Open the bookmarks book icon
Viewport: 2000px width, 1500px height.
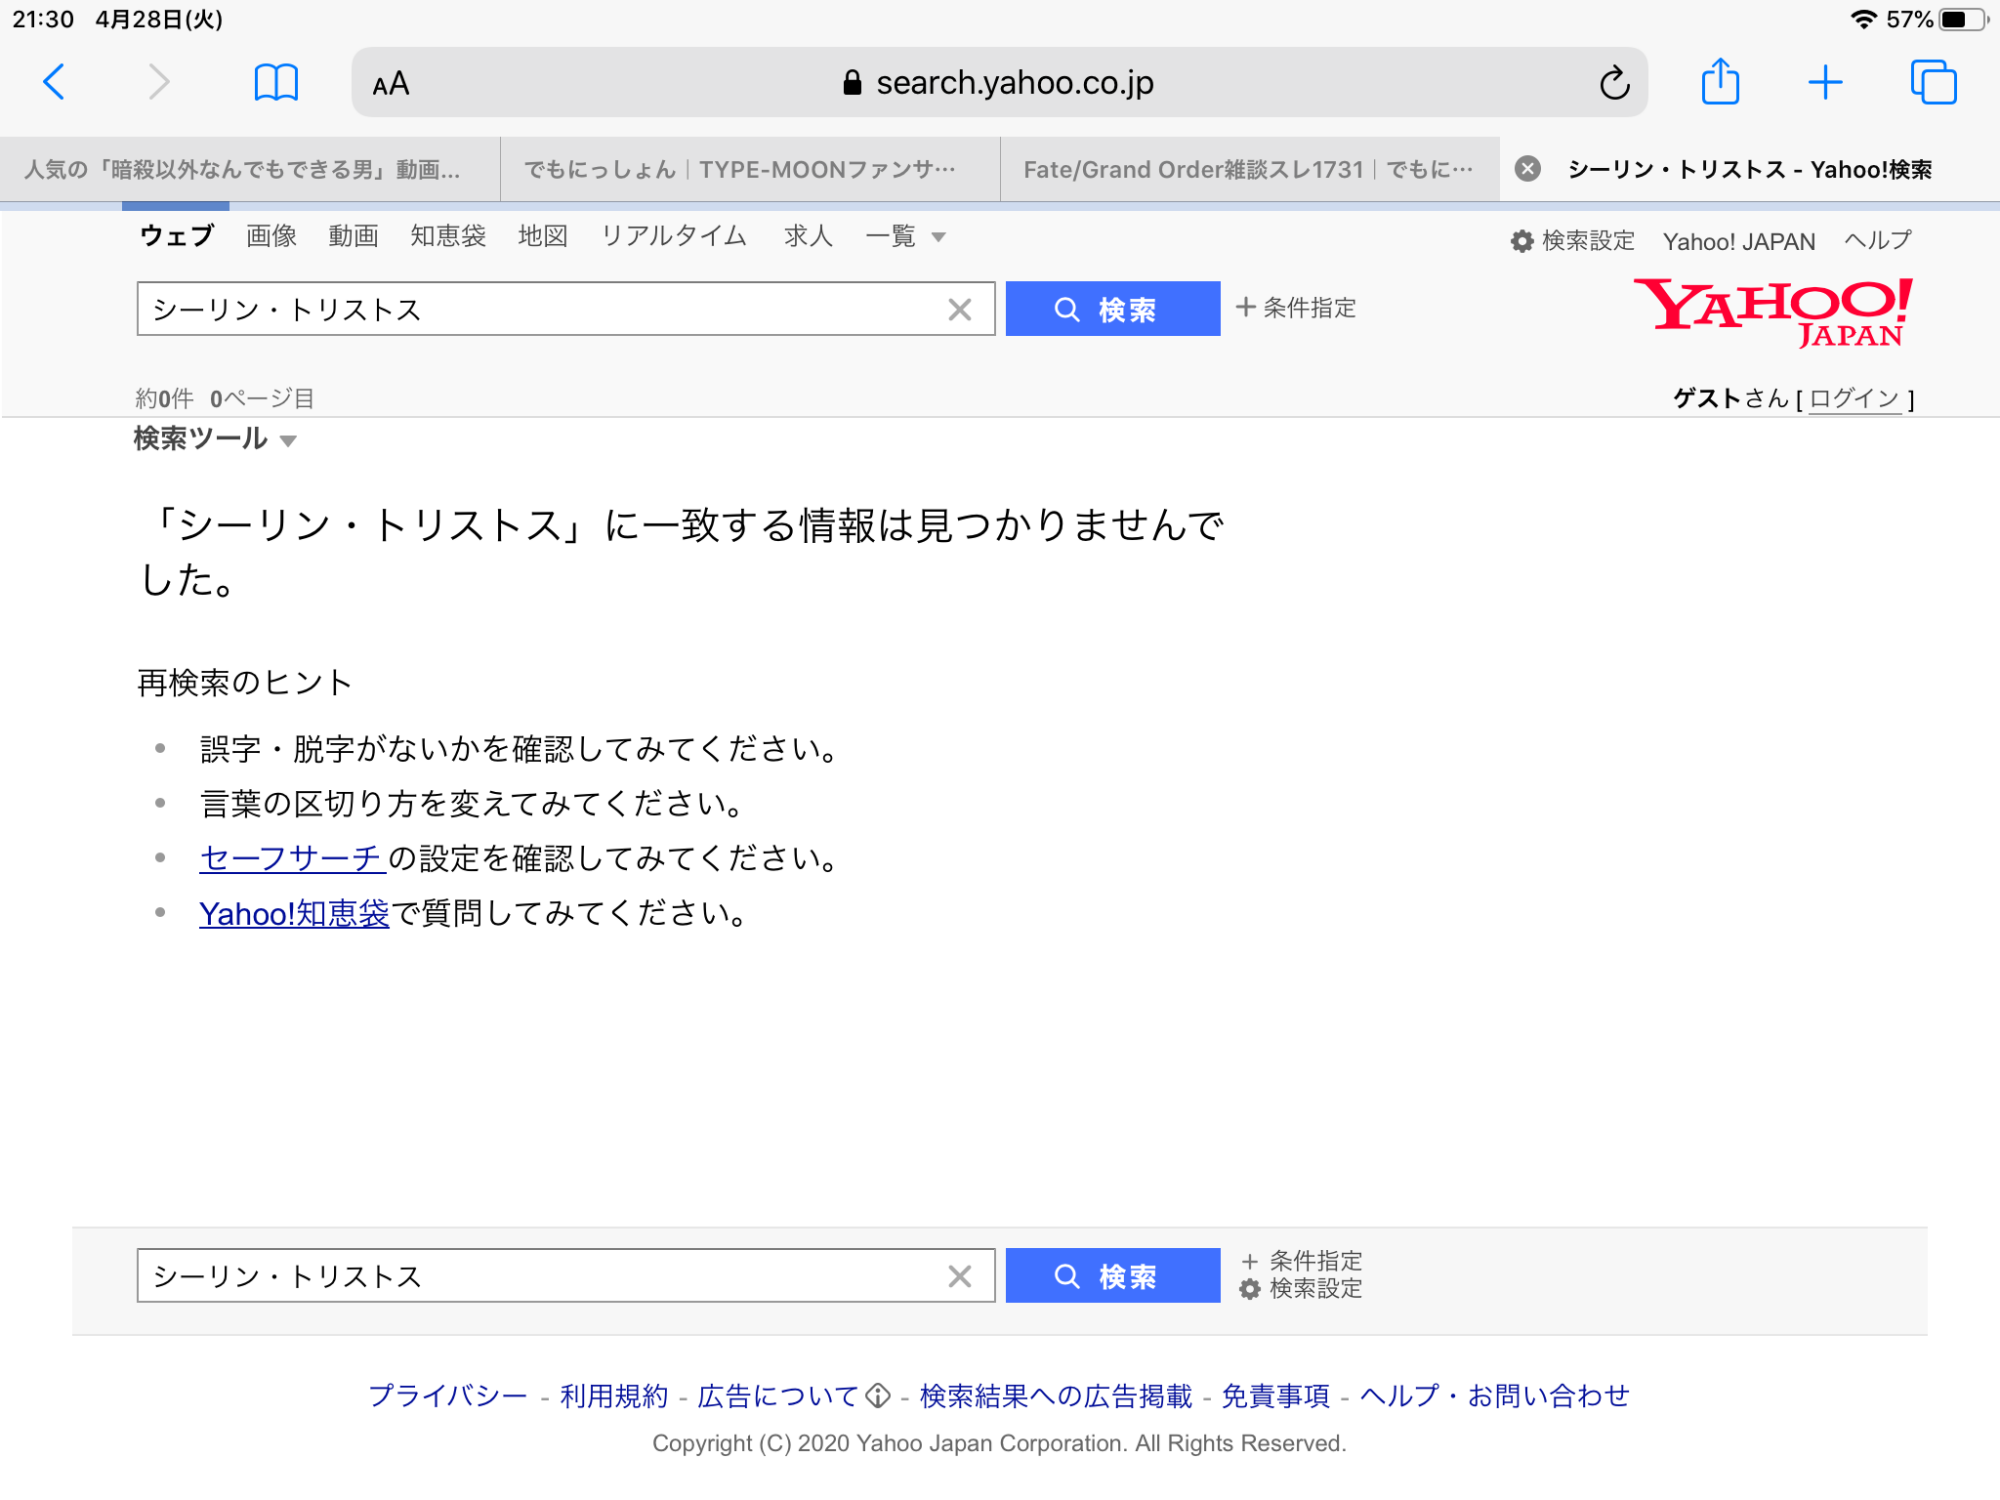click(276, 82)
